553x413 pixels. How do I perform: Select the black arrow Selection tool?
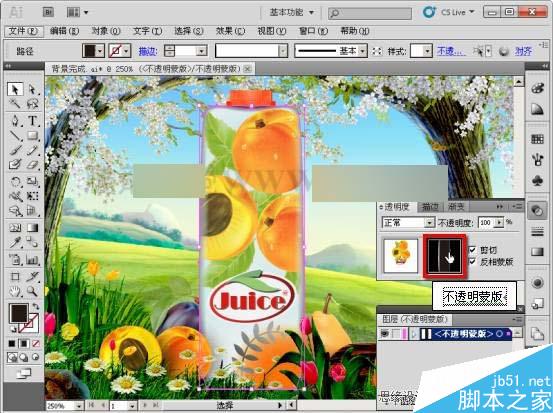(15, 90)
